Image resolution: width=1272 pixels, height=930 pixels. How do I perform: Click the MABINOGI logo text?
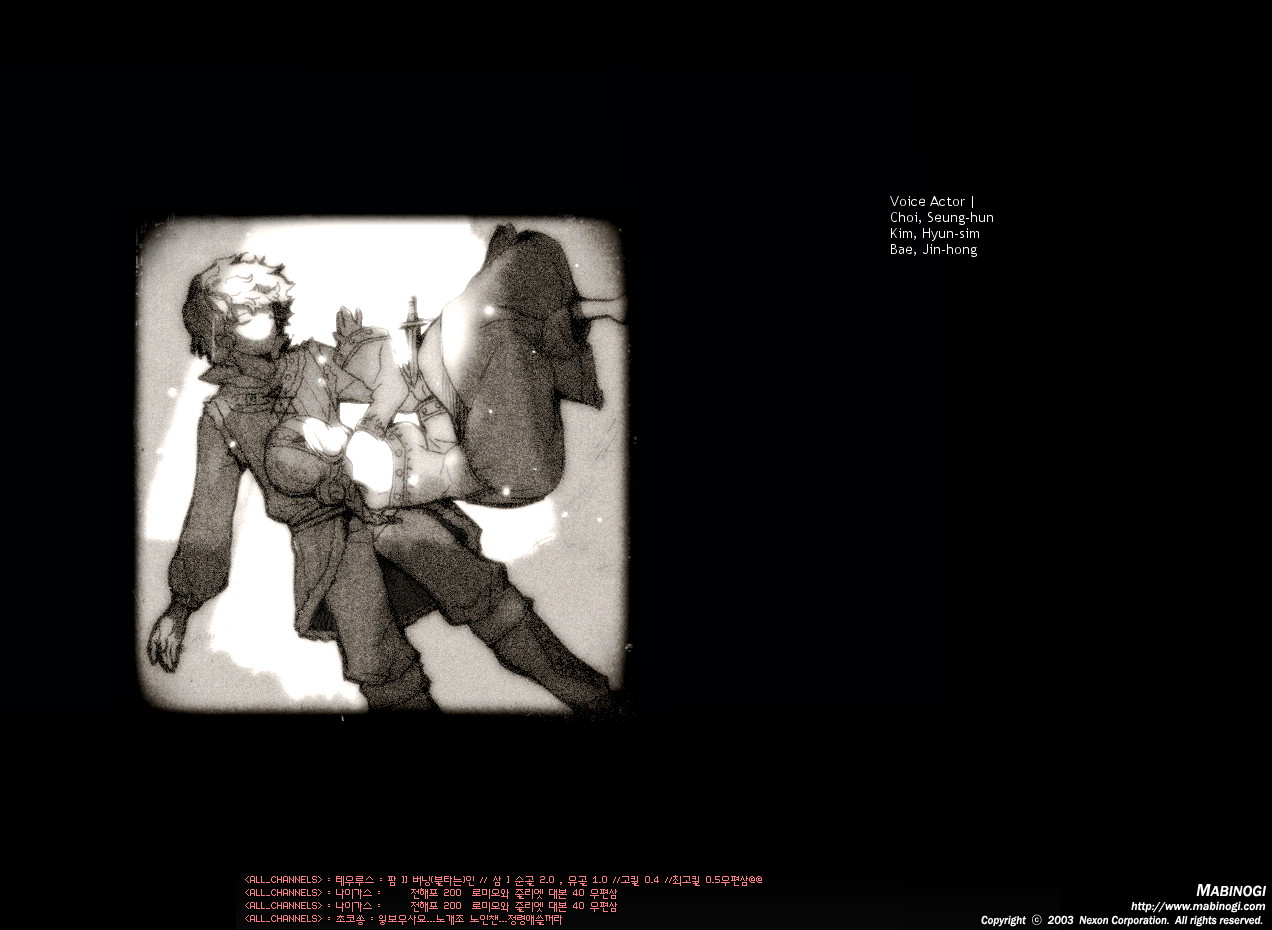(x=1230, y=890)
